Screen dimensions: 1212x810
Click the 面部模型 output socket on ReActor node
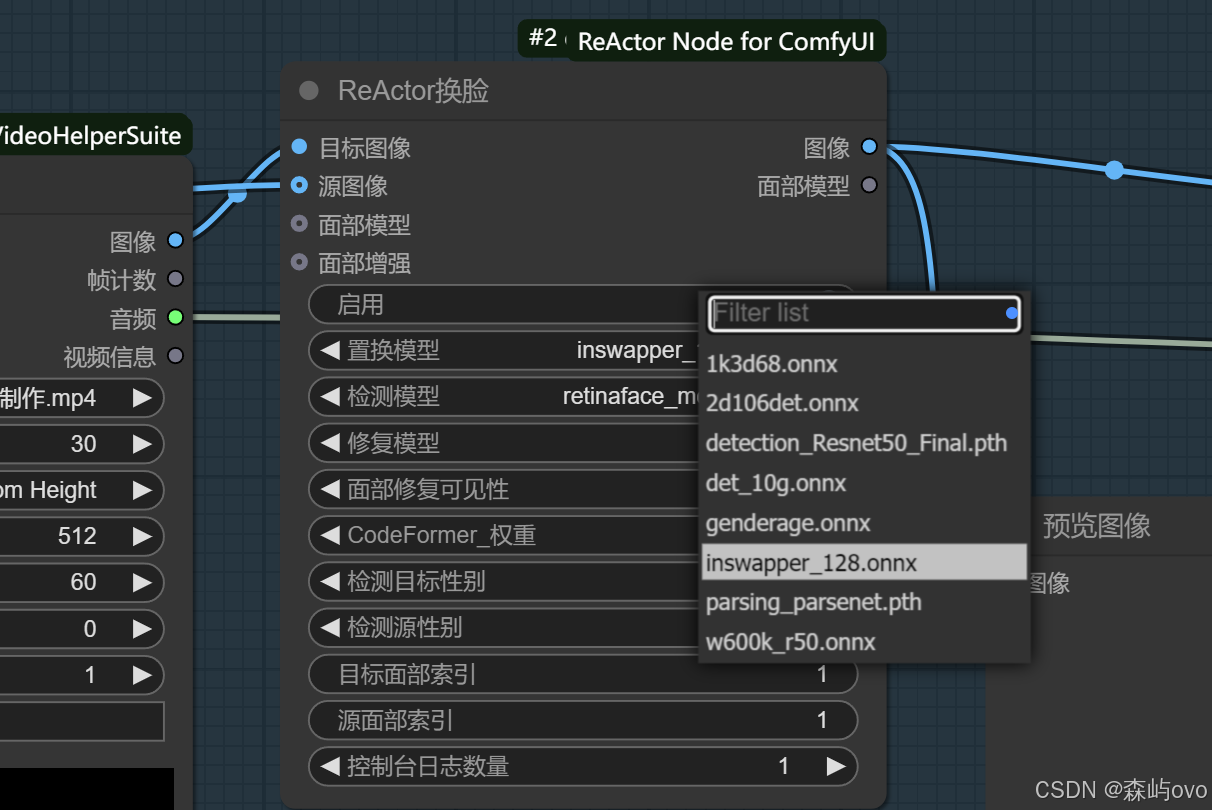coord(869,185)
